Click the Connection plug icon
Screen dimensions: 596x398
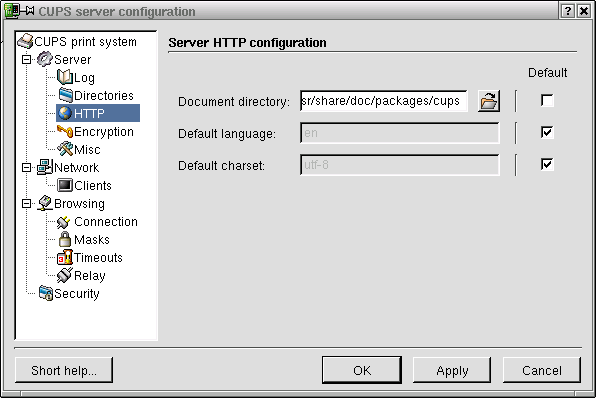(64, 222)
